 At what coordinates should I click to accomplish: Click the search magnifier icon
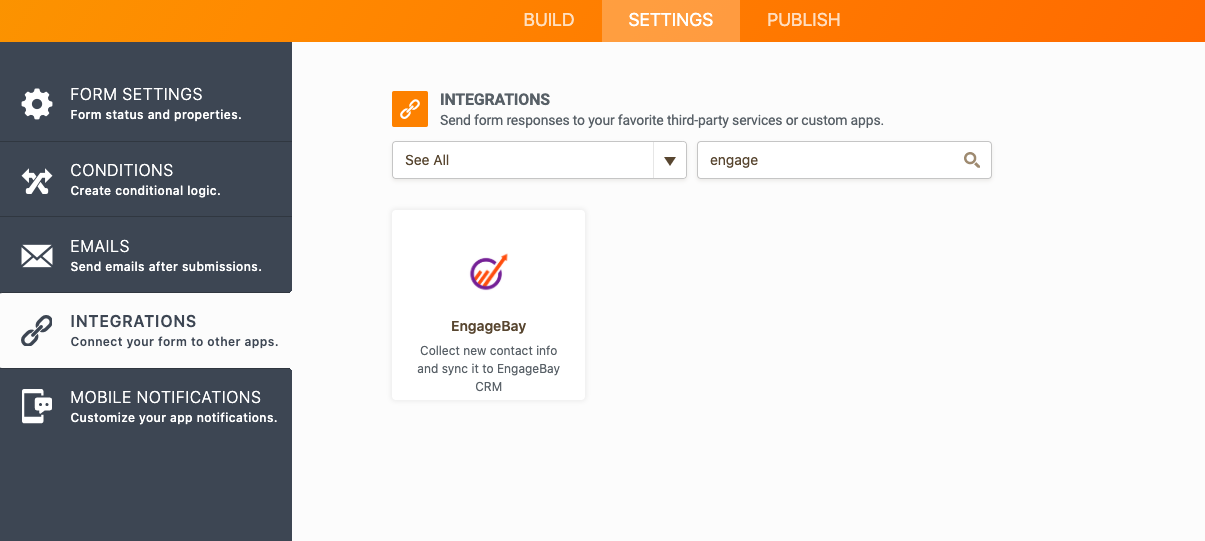click(x=971, y=160)
